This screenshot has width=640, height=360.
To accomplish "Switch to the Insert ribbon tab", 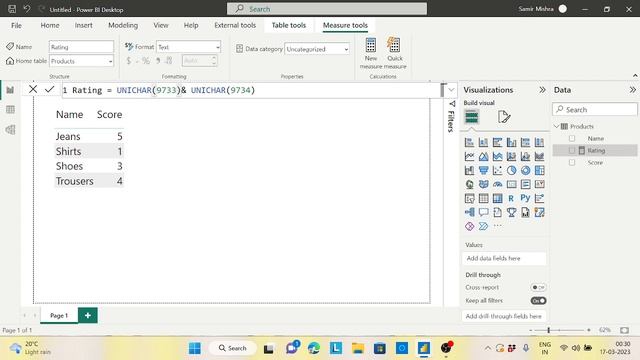I will (83, 25).
